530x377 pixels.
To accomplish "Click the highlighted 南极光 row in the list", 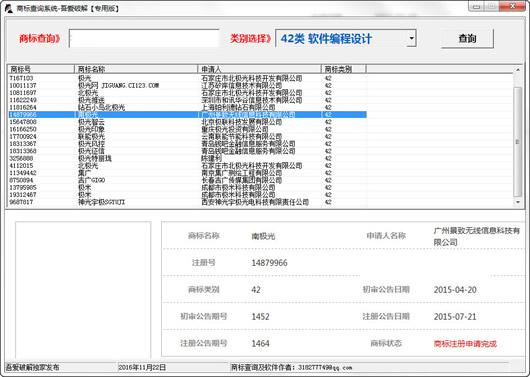I will pyautogui.click(x=187, y=115).
